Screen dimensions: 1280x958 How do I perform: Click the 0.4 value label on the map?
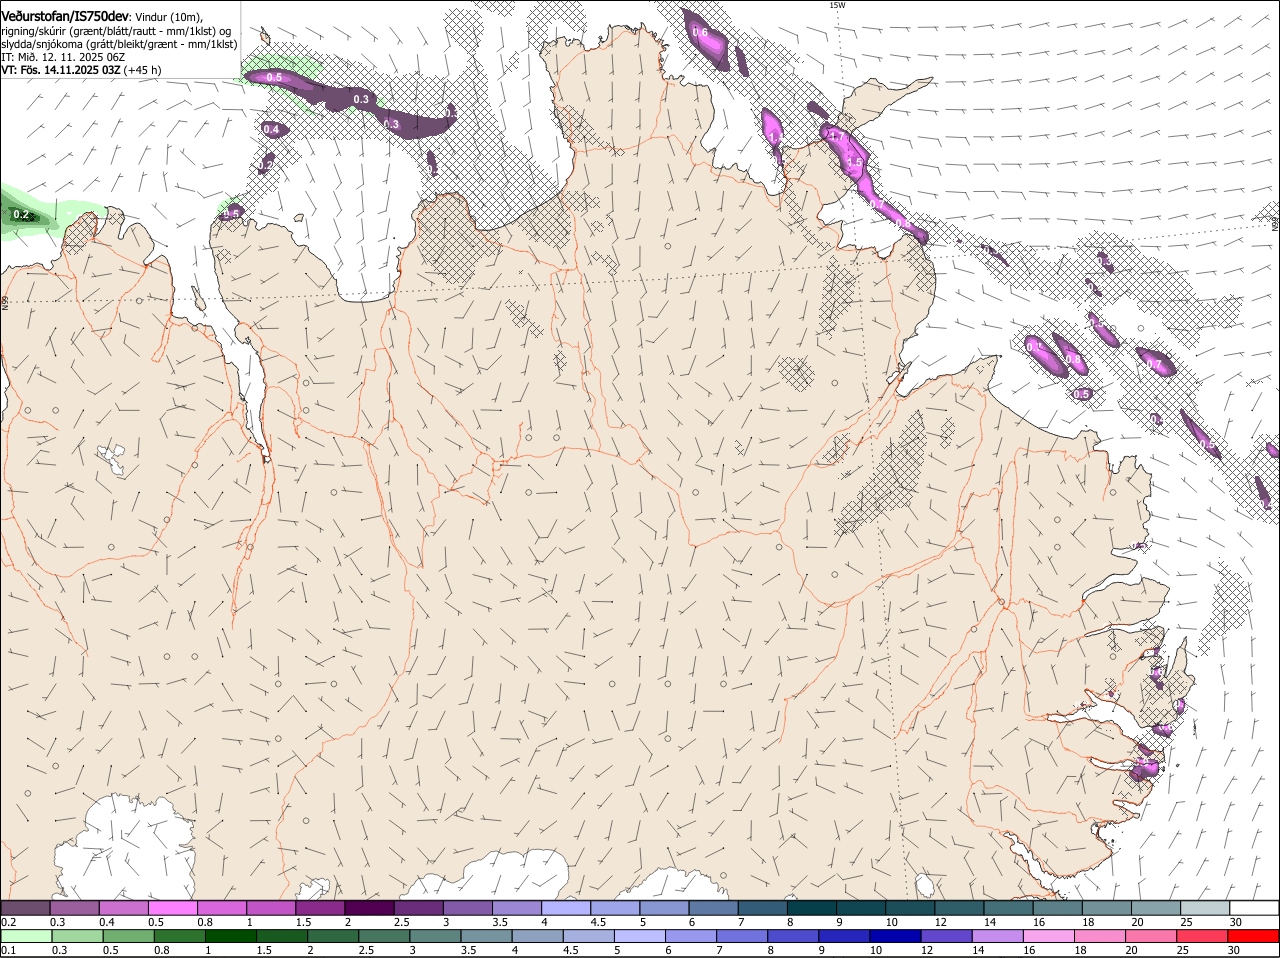271,129
